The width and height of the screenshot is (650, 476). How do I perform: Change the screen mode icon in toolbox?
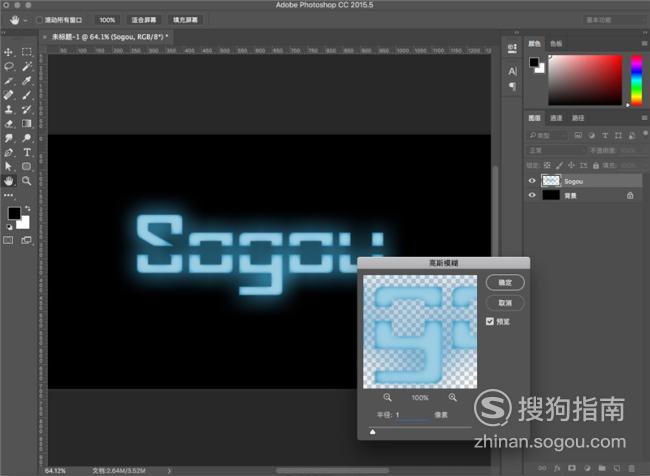point(26,240)
